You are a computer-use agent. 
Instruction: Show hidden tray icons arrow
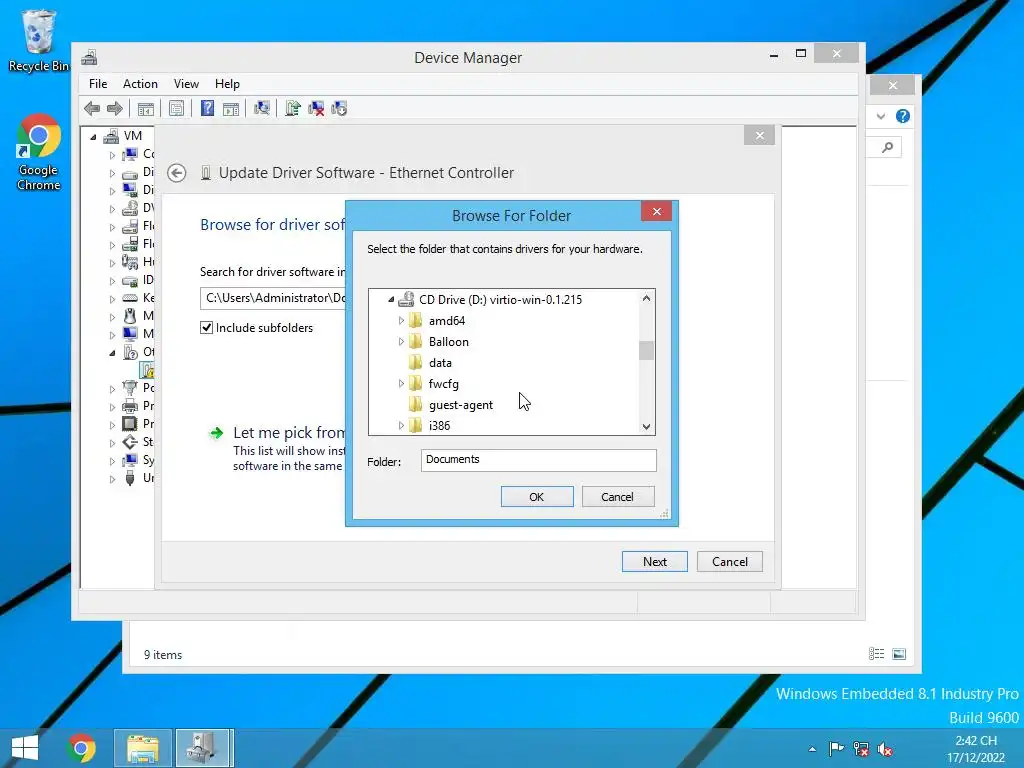[x=812, y=749]
